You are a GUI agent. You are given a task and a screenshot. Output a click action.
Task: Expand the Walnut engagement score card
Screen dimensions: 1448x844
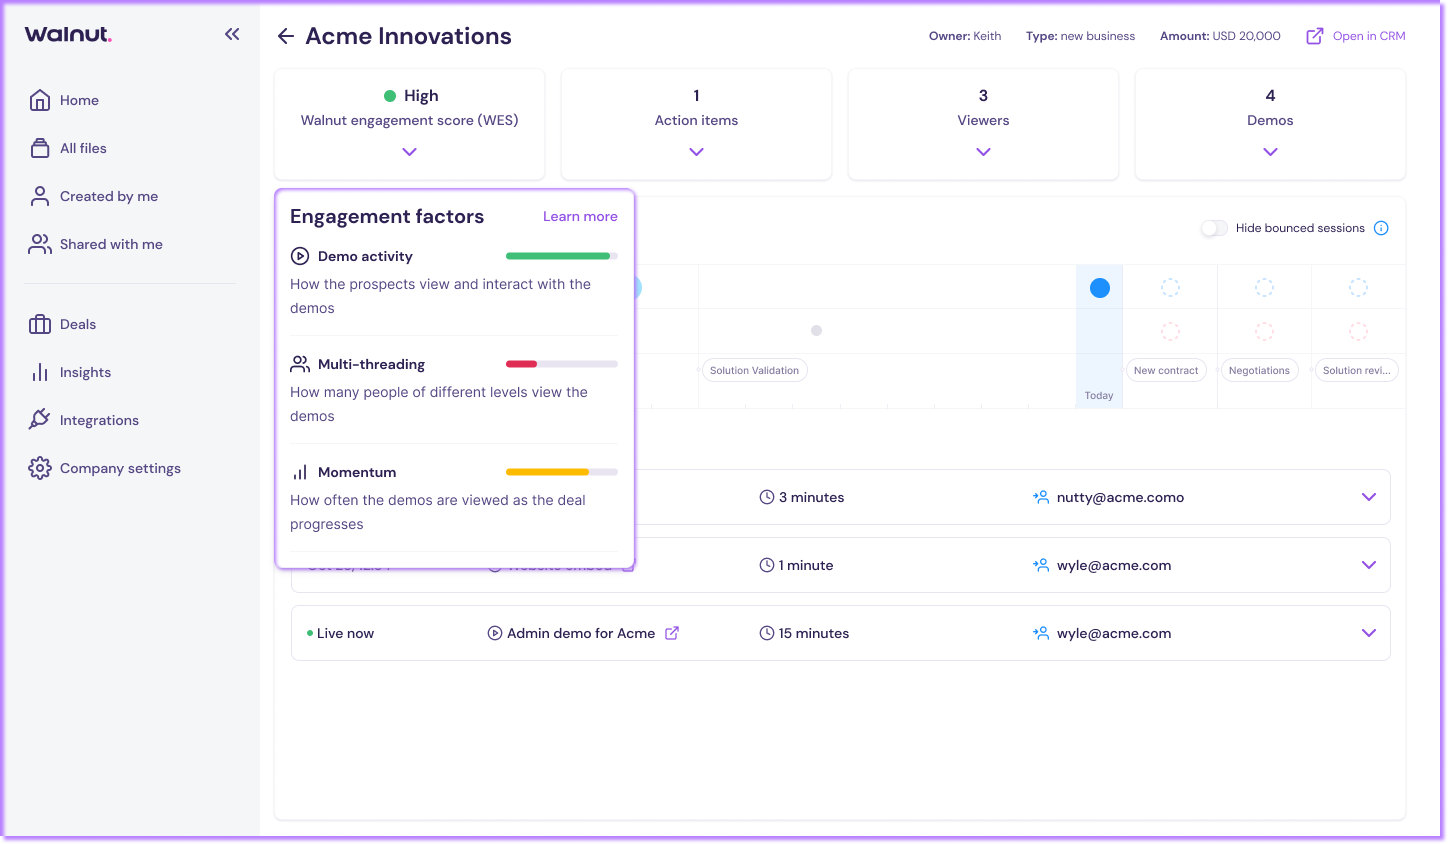tap(409, 152)
